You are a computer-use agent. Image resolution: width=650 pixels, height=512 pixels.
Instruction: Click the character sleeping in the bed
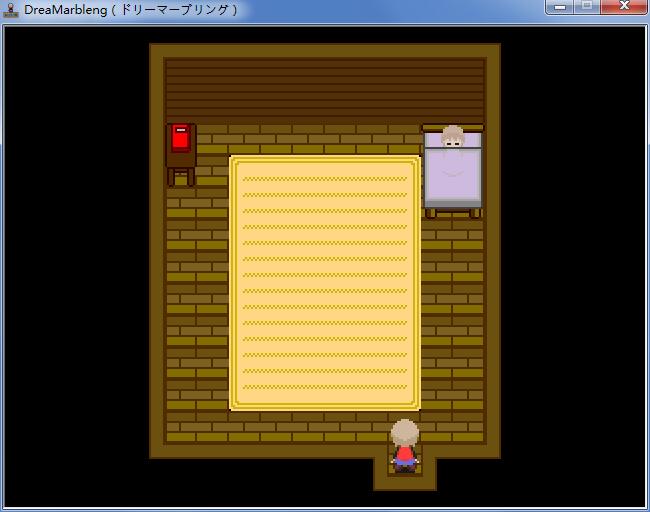[452, 136]
